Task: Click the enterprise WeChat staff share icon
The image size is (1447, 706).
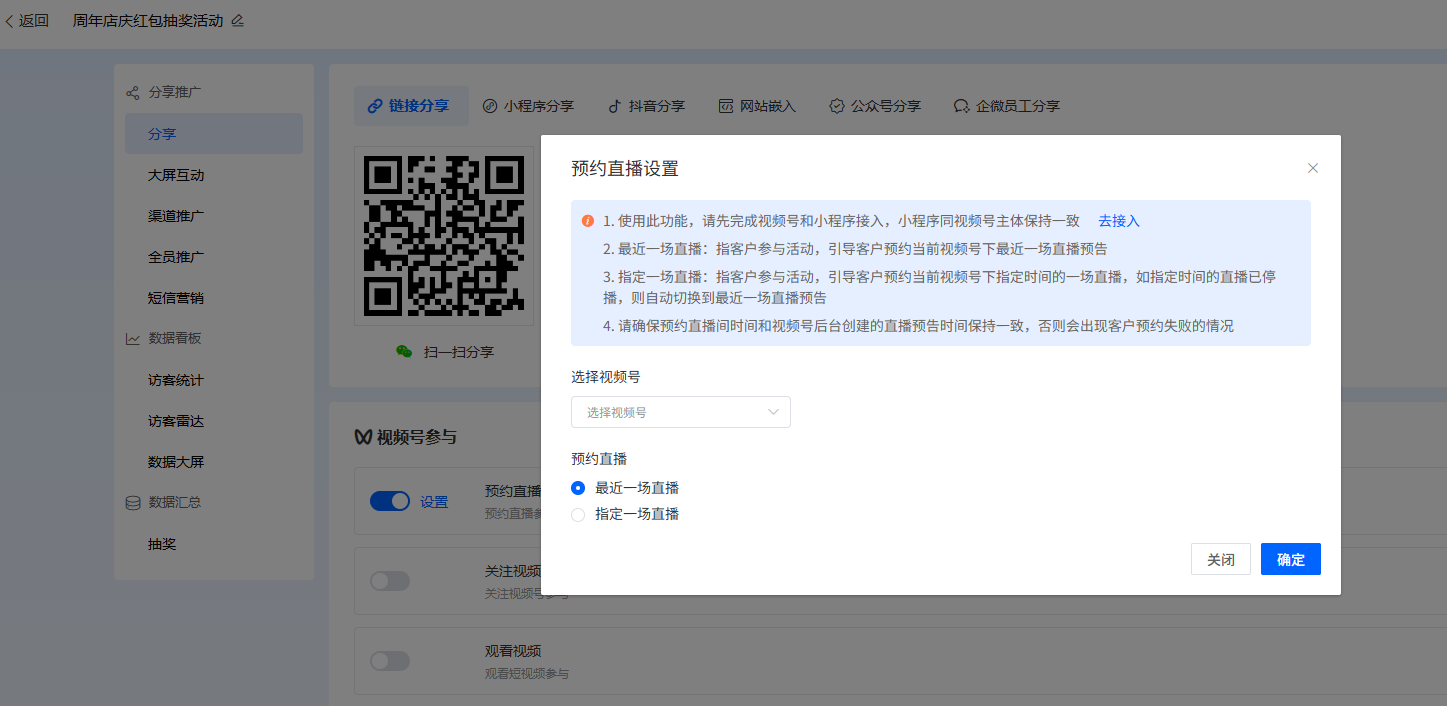Action: [x=962, y=106]
